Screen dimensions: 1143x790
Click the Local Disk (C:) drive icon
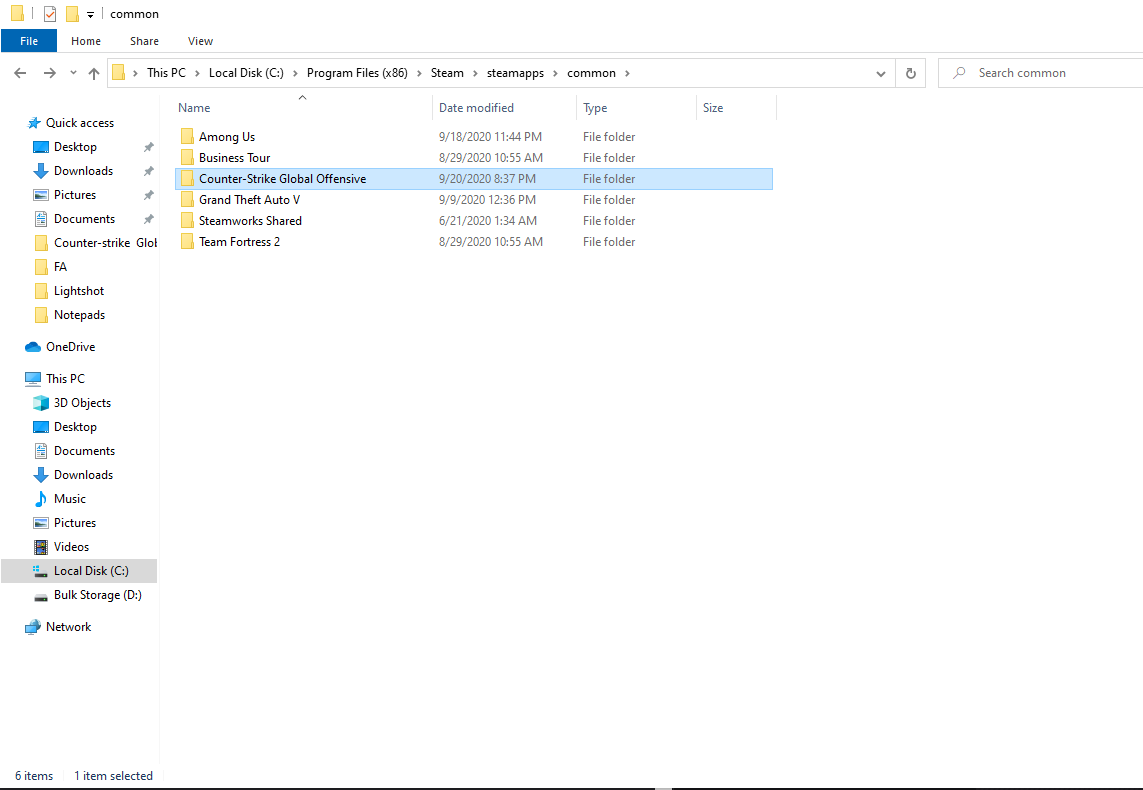(x=41, y=571)
